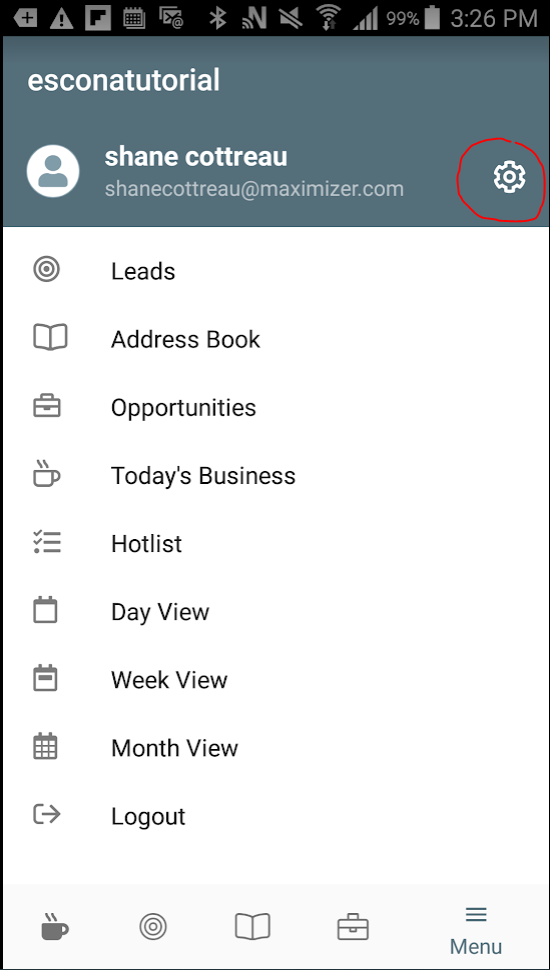This screenshot has width=550, height=970.
Task: Go to Day View
Action: 275,611
